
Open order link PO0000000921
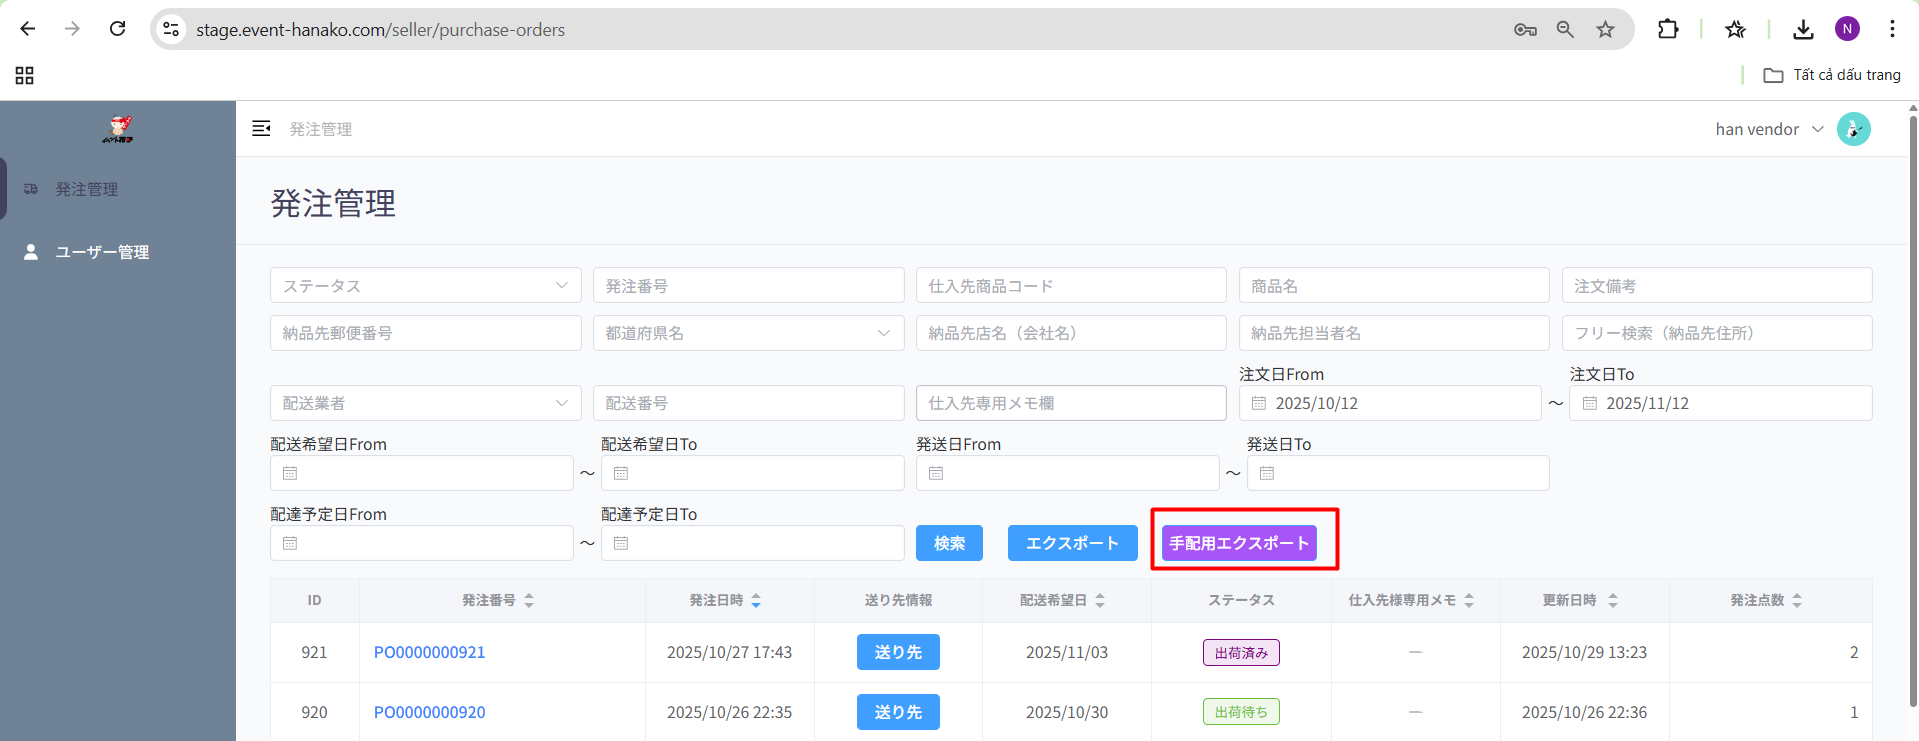pyautogui.click(x=429, y=652)
